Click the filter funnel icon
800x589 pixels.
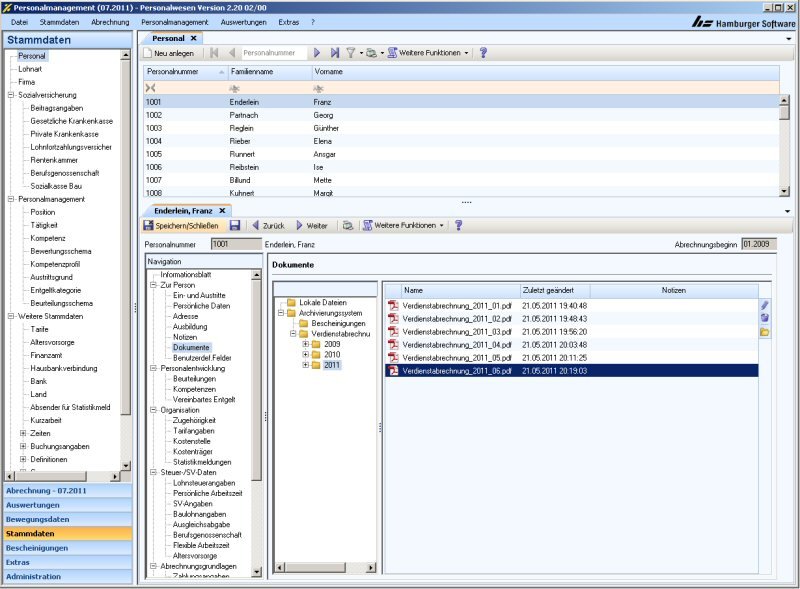pyautogui.click(x=351, y=52)
